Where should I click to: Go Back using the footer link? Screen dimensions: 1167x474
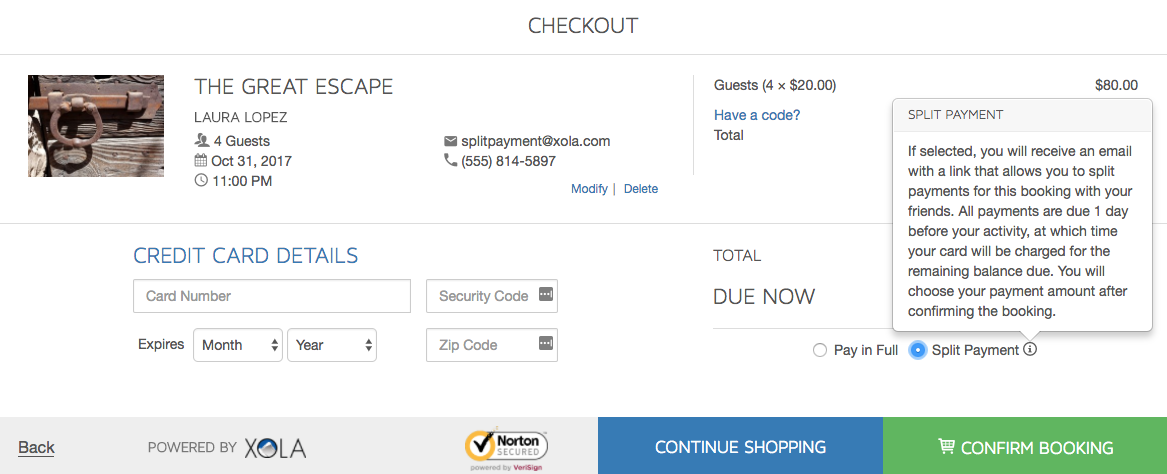(36, 447)
